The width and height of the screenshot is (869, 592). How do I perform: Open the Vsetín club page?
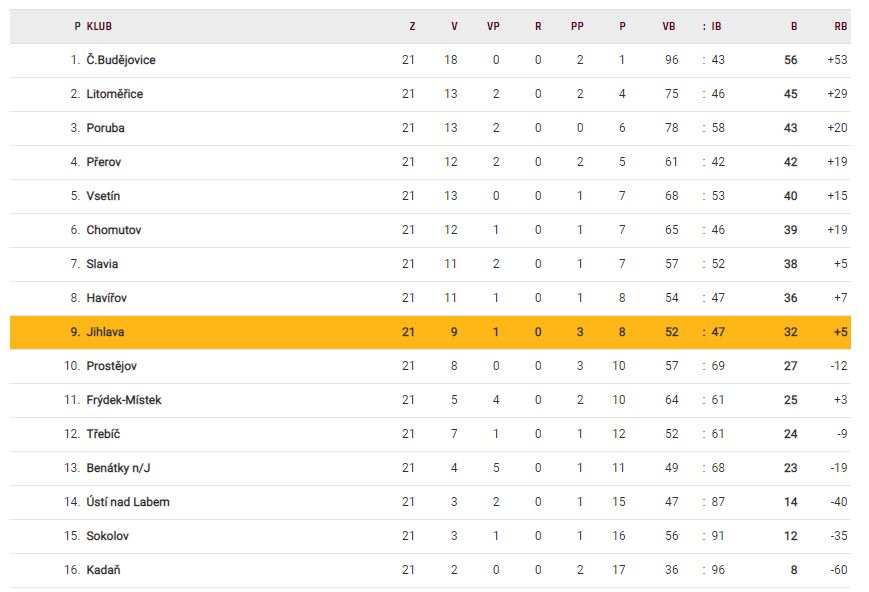(103, 196)
